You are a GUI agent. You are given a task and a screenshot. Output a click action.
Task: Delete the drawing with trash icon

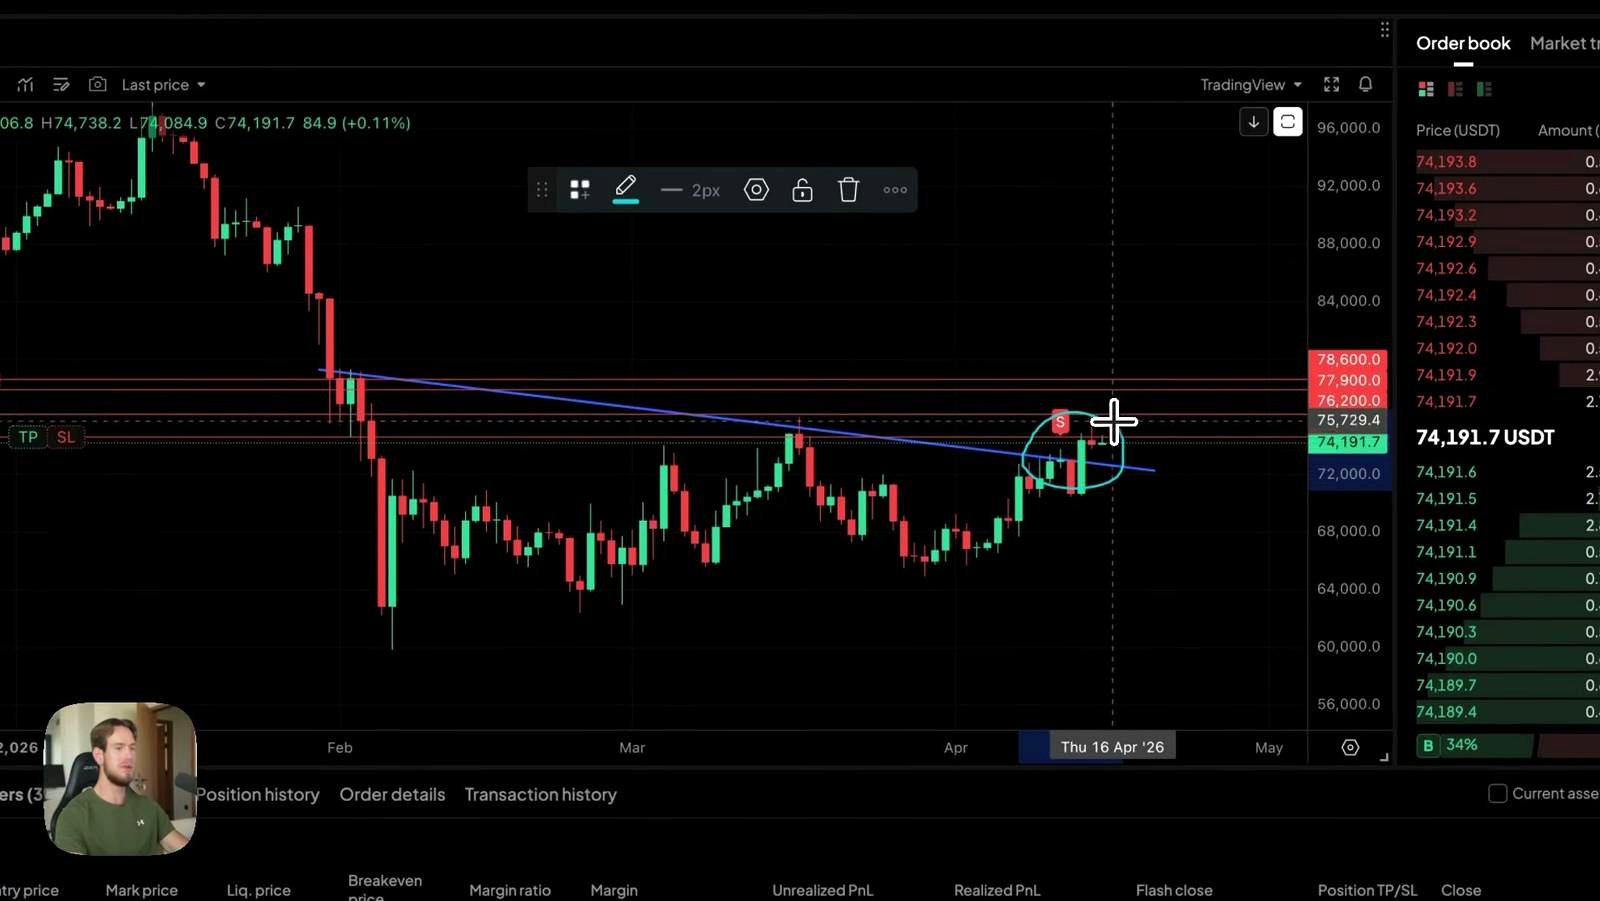click(848, 190)
